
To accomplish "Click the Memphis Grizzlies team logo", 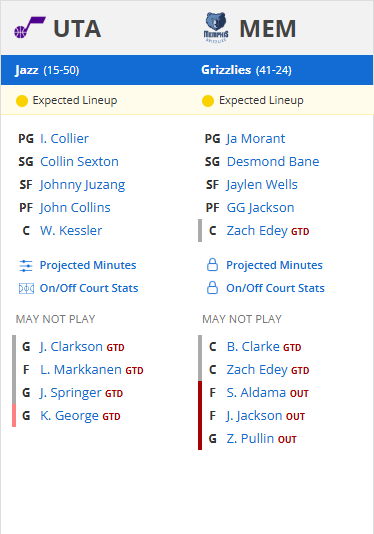I will [x=216, y=28].
